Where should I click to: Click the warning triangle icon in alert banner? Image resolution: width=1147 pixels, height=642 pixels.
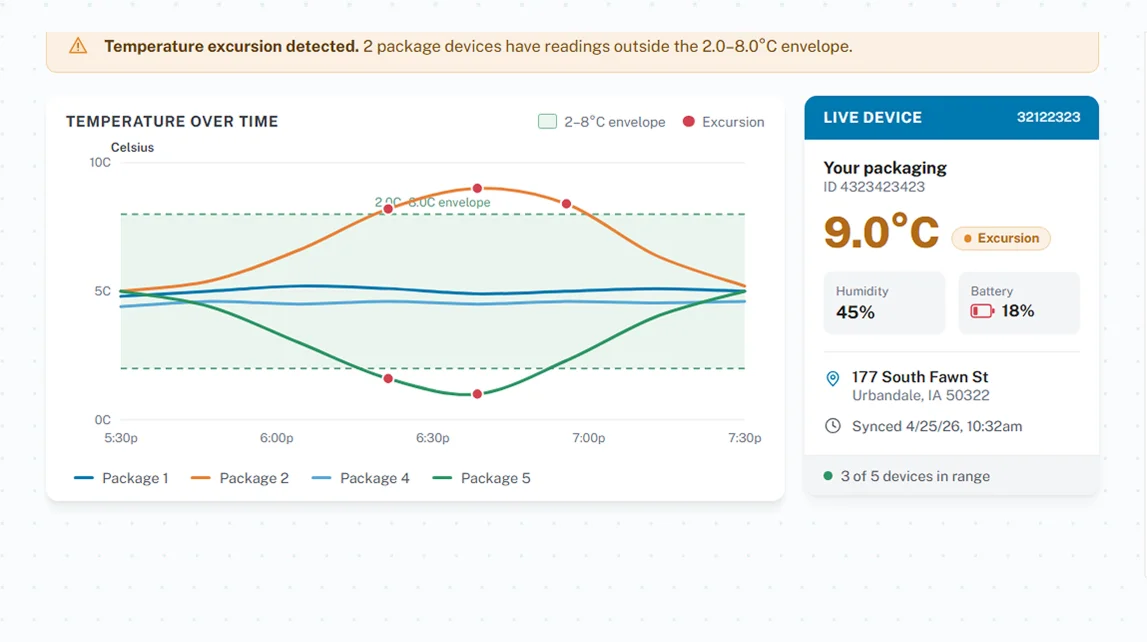pos(78,46)
